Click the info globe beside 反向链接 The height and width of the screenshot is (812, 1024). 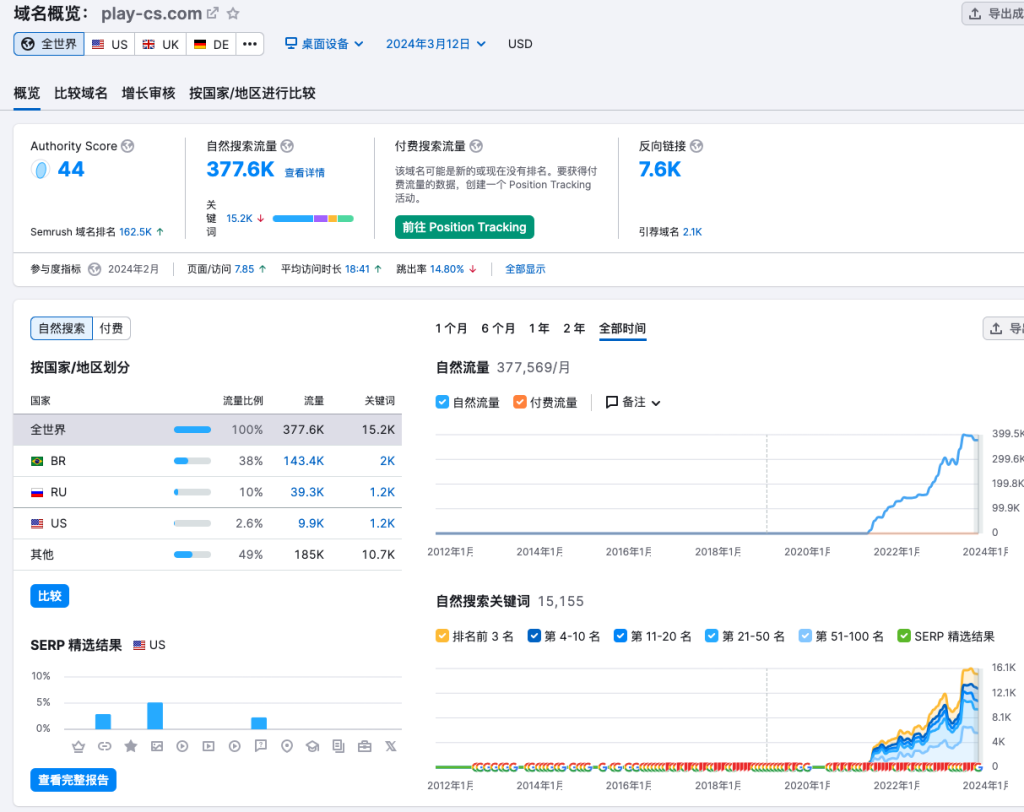[x=697, y=146]
